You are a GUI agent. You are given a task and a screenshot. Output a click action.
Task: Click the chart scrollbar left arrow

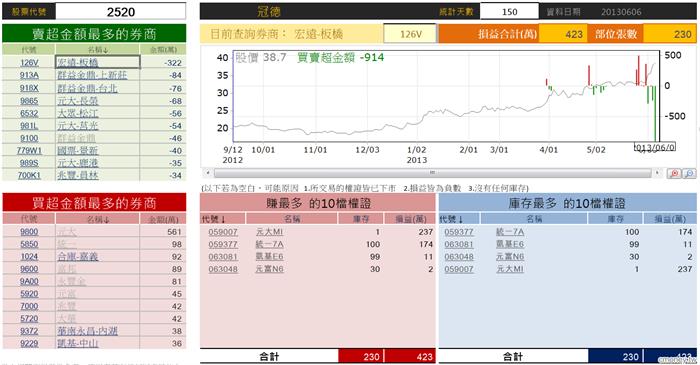click(207, 173)
